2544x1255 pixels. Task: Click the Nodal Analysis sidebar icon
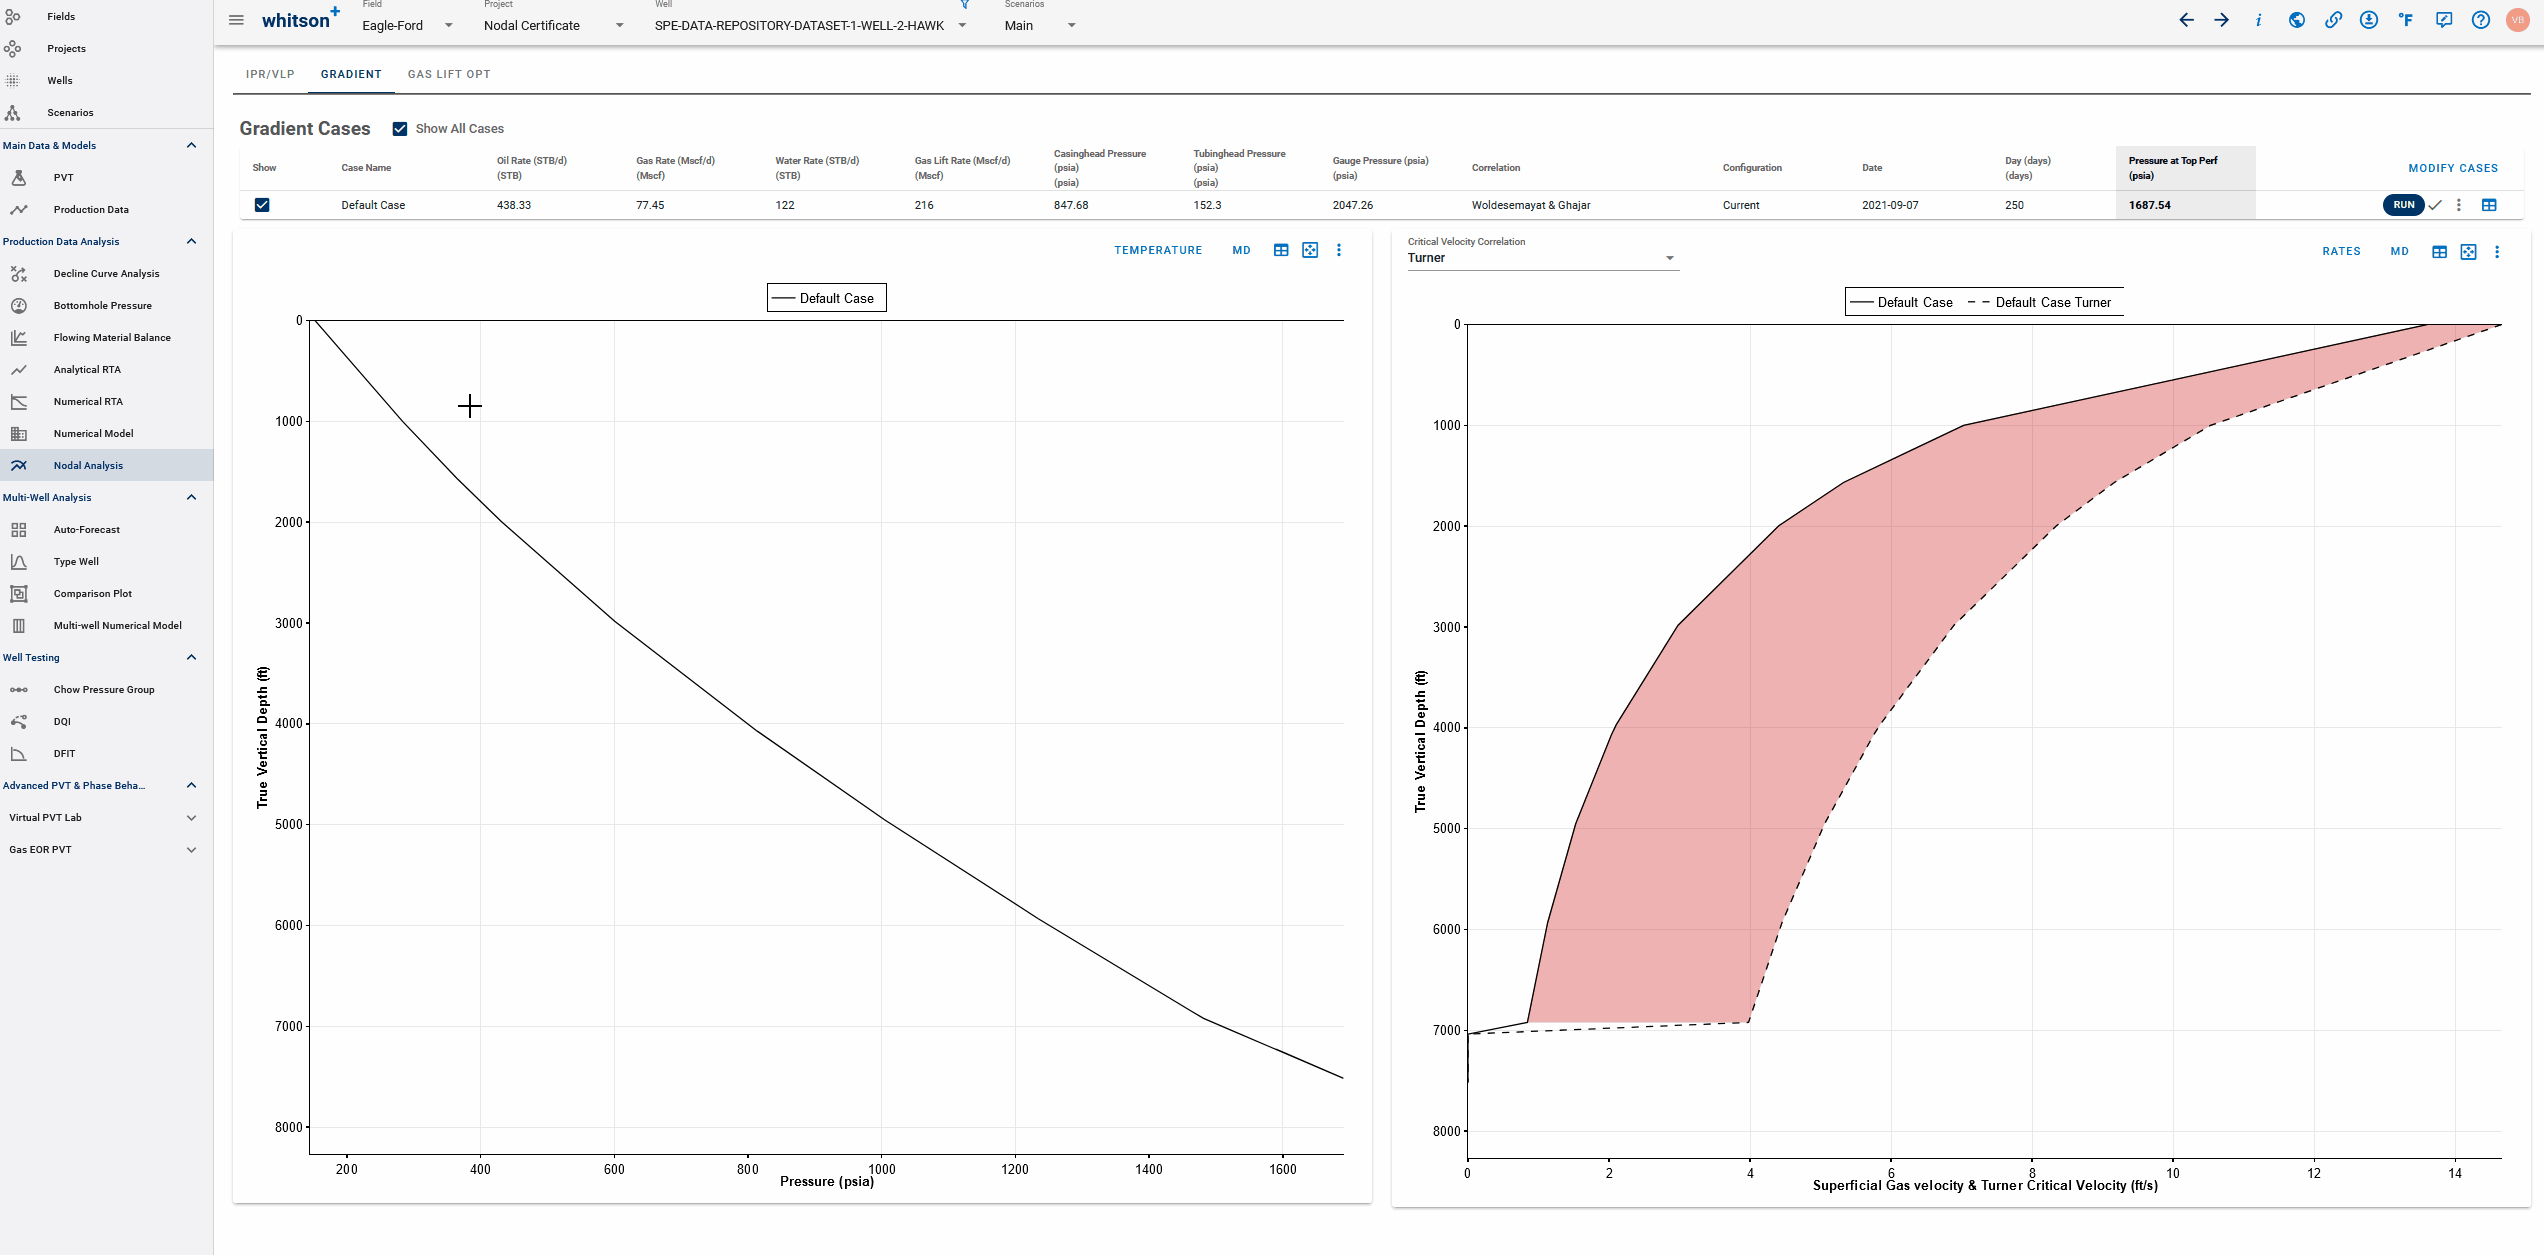18,465
